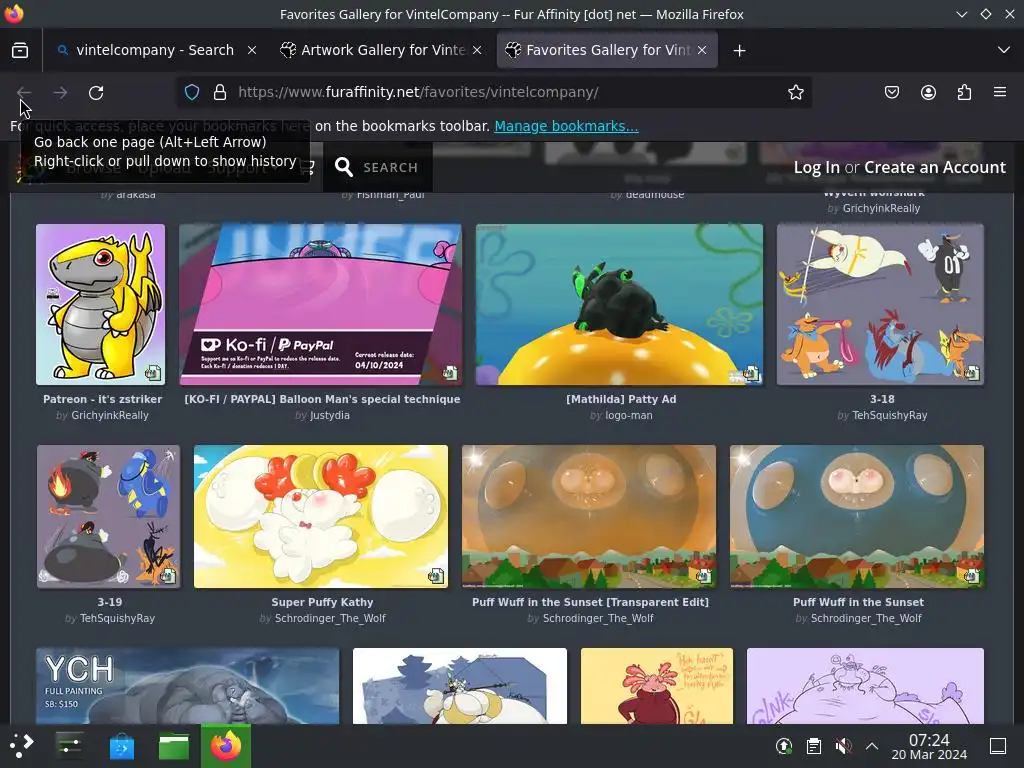The width and height of the screenshot is (1024, 768).
Task: Open Balloon Man's special technique thumbnail
Action: pos(320,304)
